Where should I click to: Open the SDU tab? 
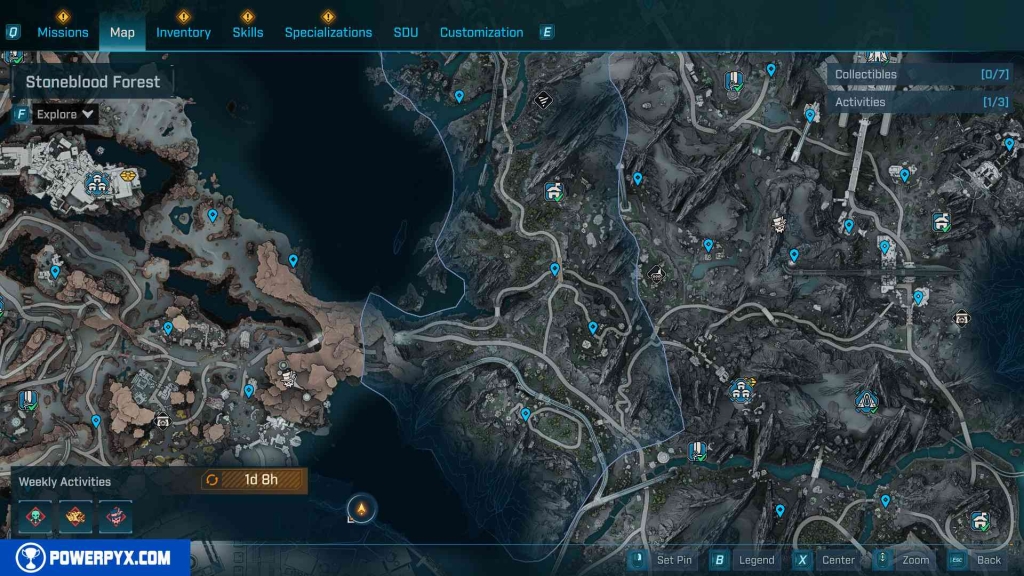(x=406, y=33)
